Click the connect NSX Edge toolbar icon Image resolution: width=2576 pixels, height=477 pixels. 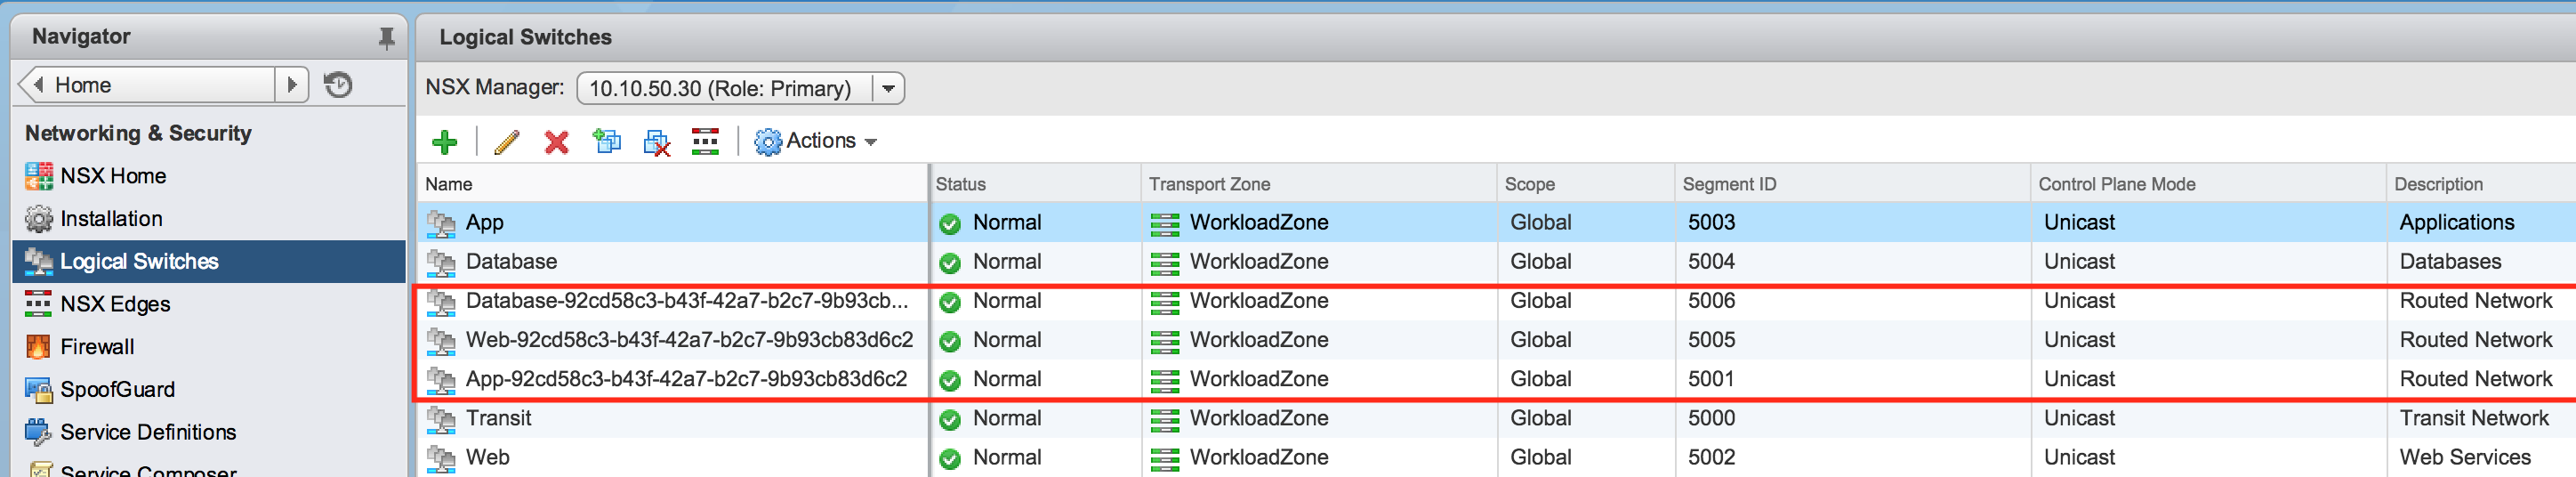click(x=705, y=142)
